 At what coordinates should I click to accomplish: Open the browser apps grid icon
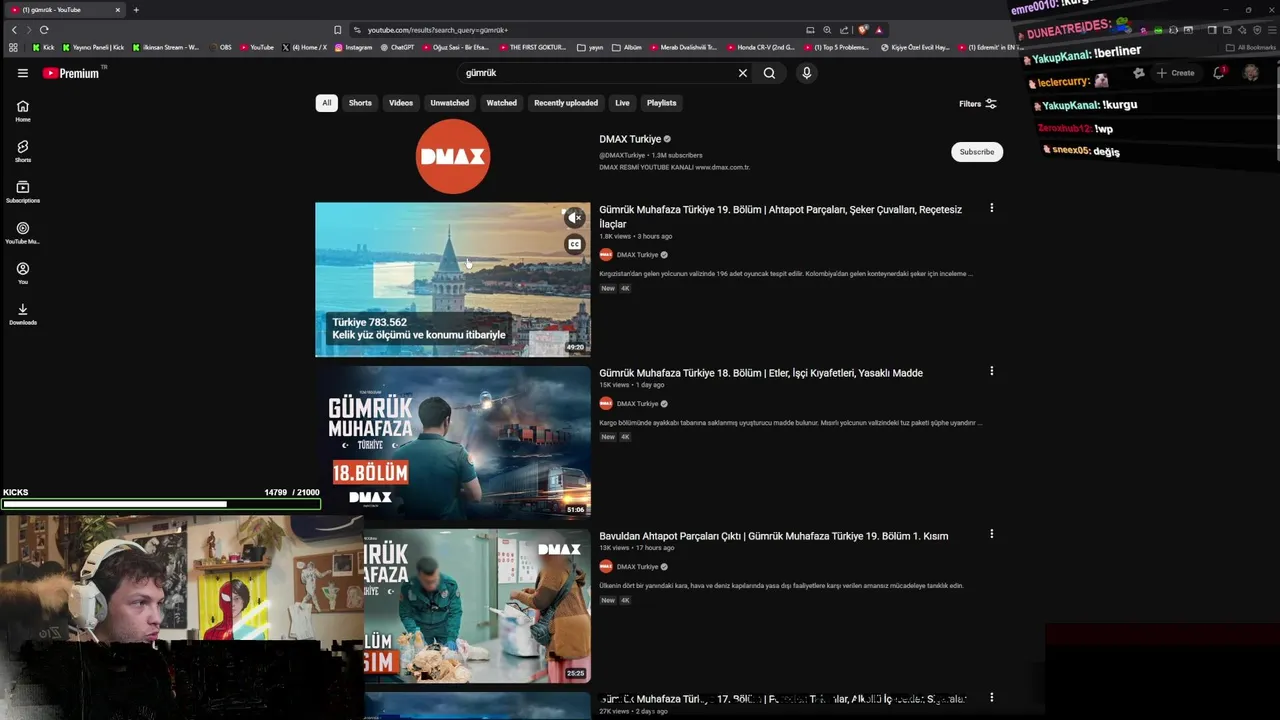tap(13, 47)
